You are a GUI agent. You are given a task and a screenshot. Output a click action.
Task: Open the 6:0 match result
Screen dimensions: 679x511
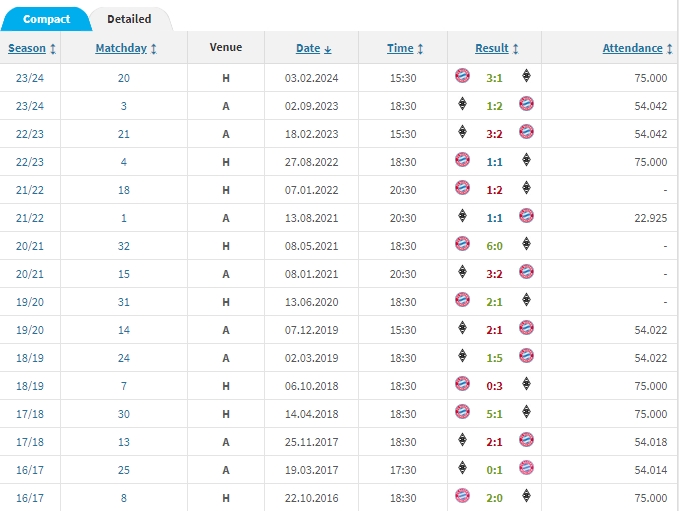pos(494,244)
